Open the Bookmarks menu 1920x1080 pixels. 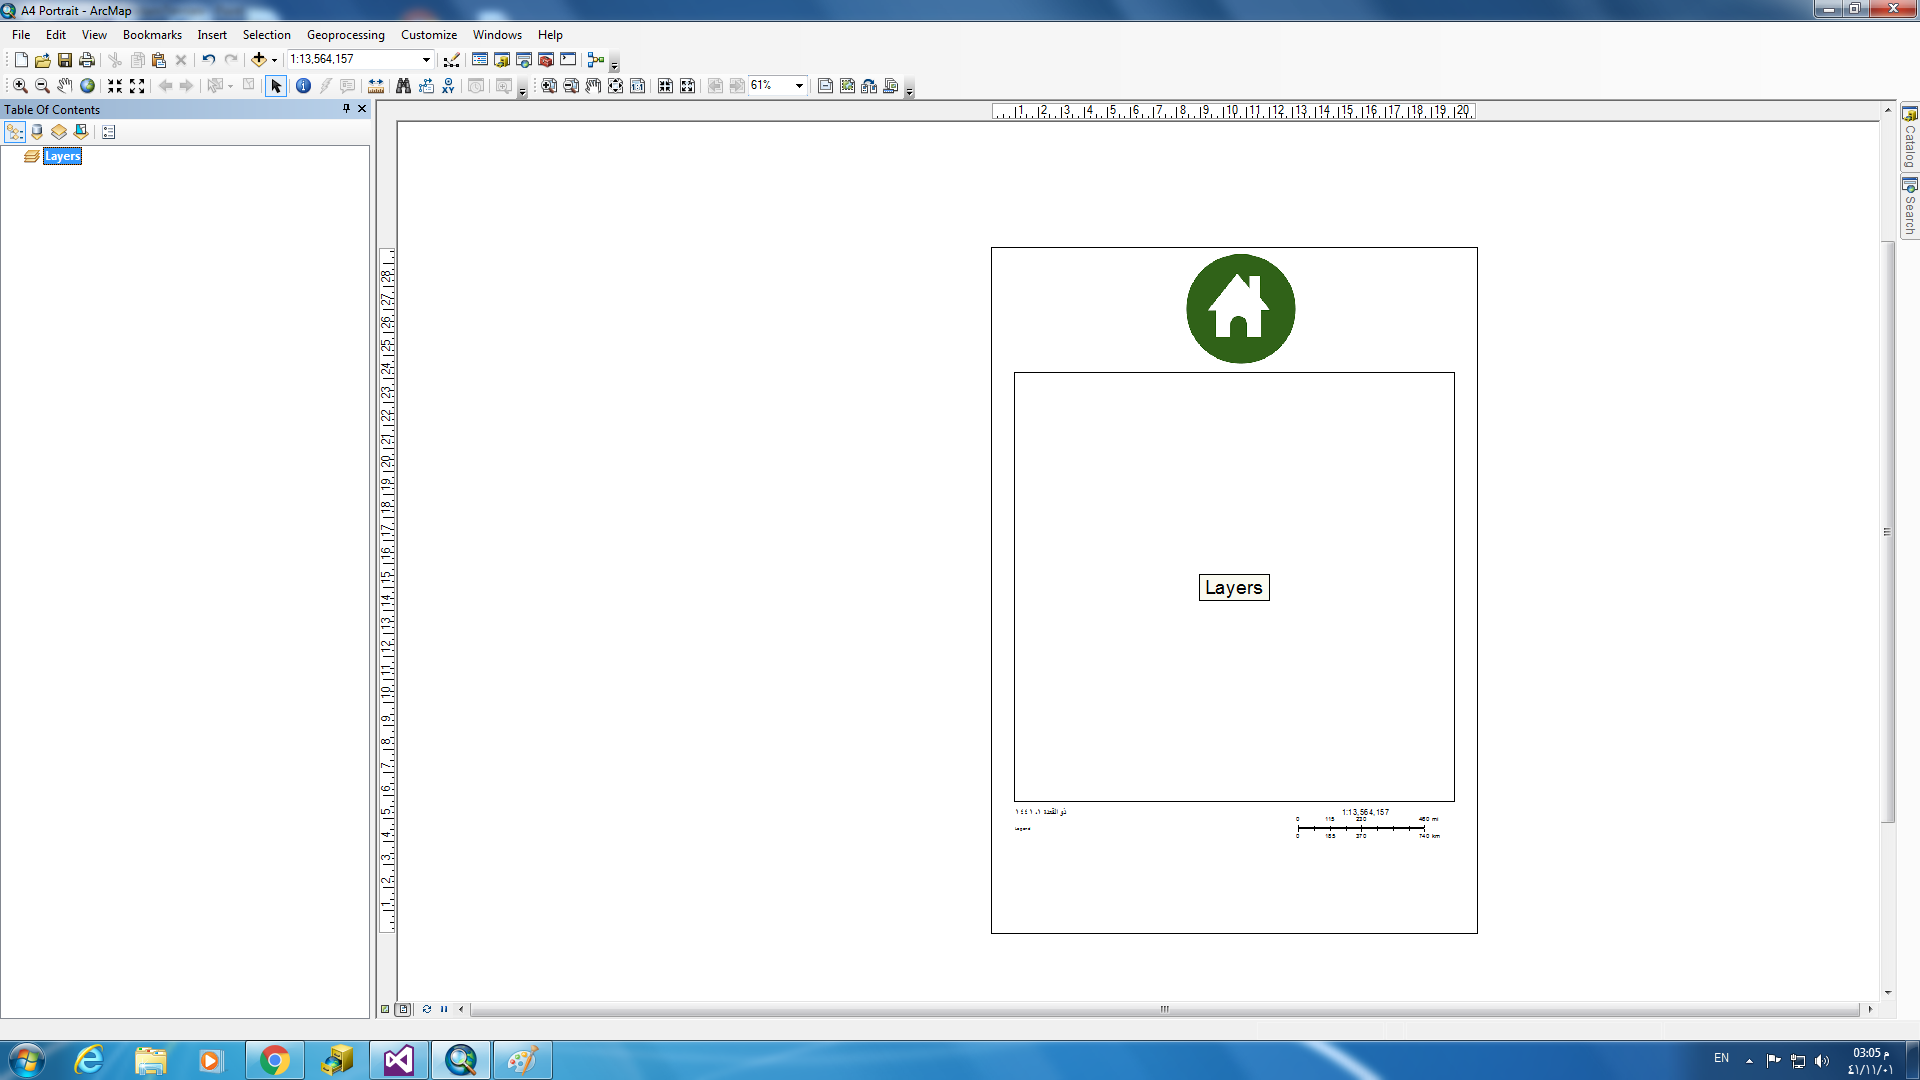point(152,35)
